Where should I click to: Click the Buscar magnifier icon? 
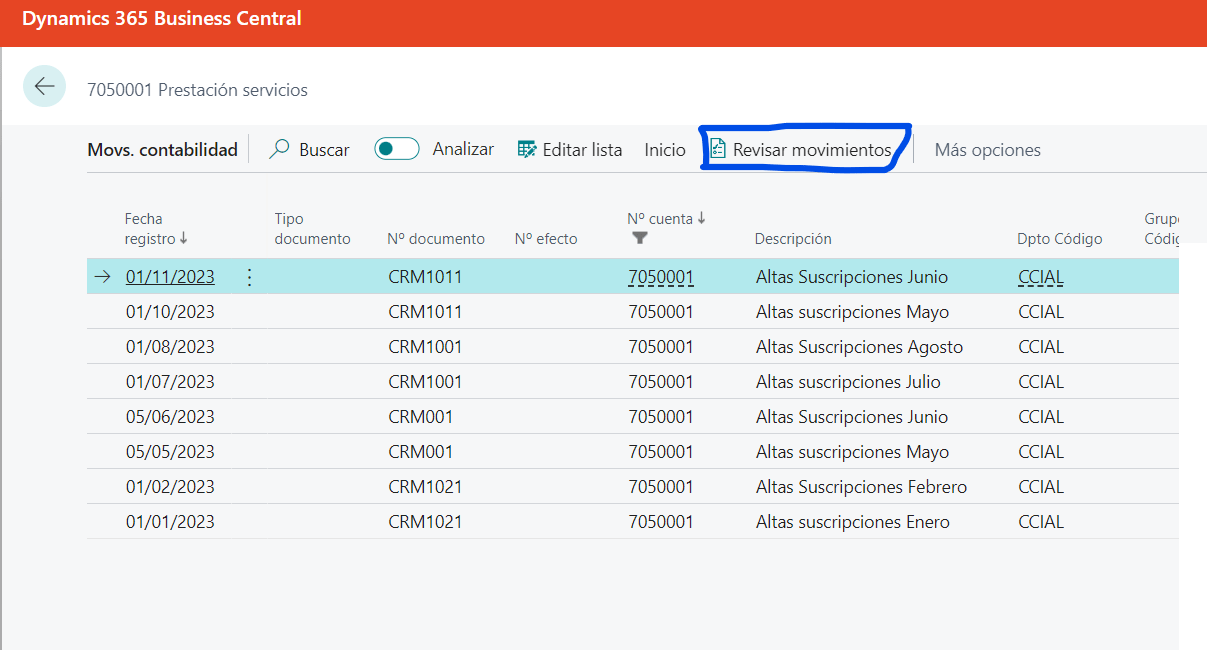[x=280, y=149]
